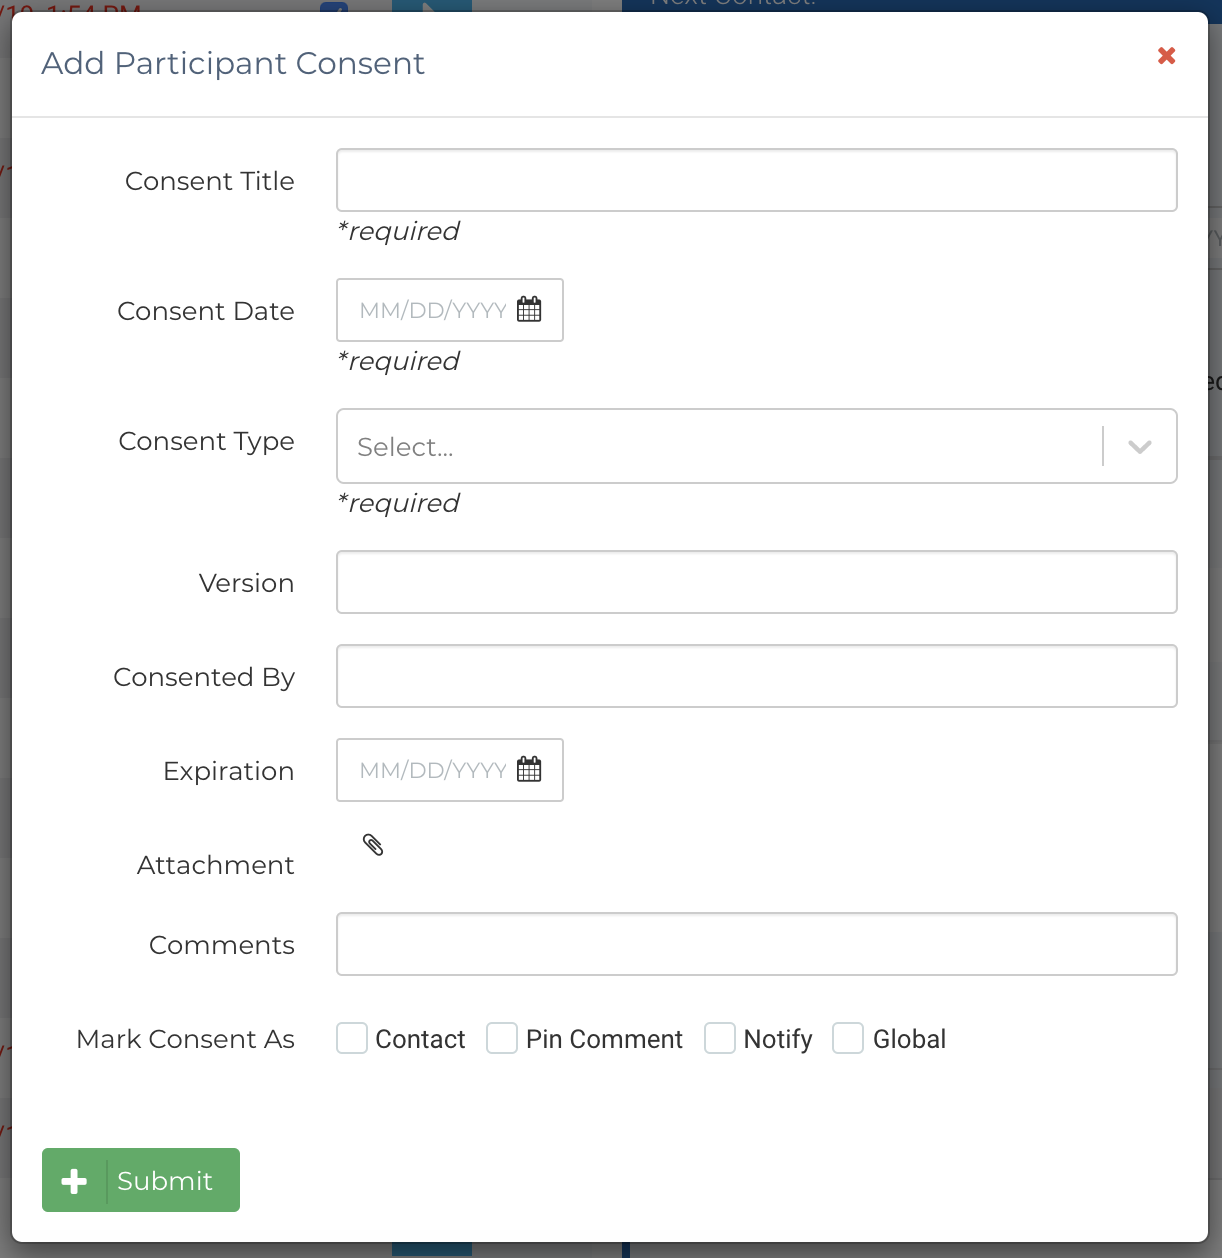This screenshot has width=1222, height=1258.
Task: Click the plus icon on Submit
Action: coord(74,1181)
